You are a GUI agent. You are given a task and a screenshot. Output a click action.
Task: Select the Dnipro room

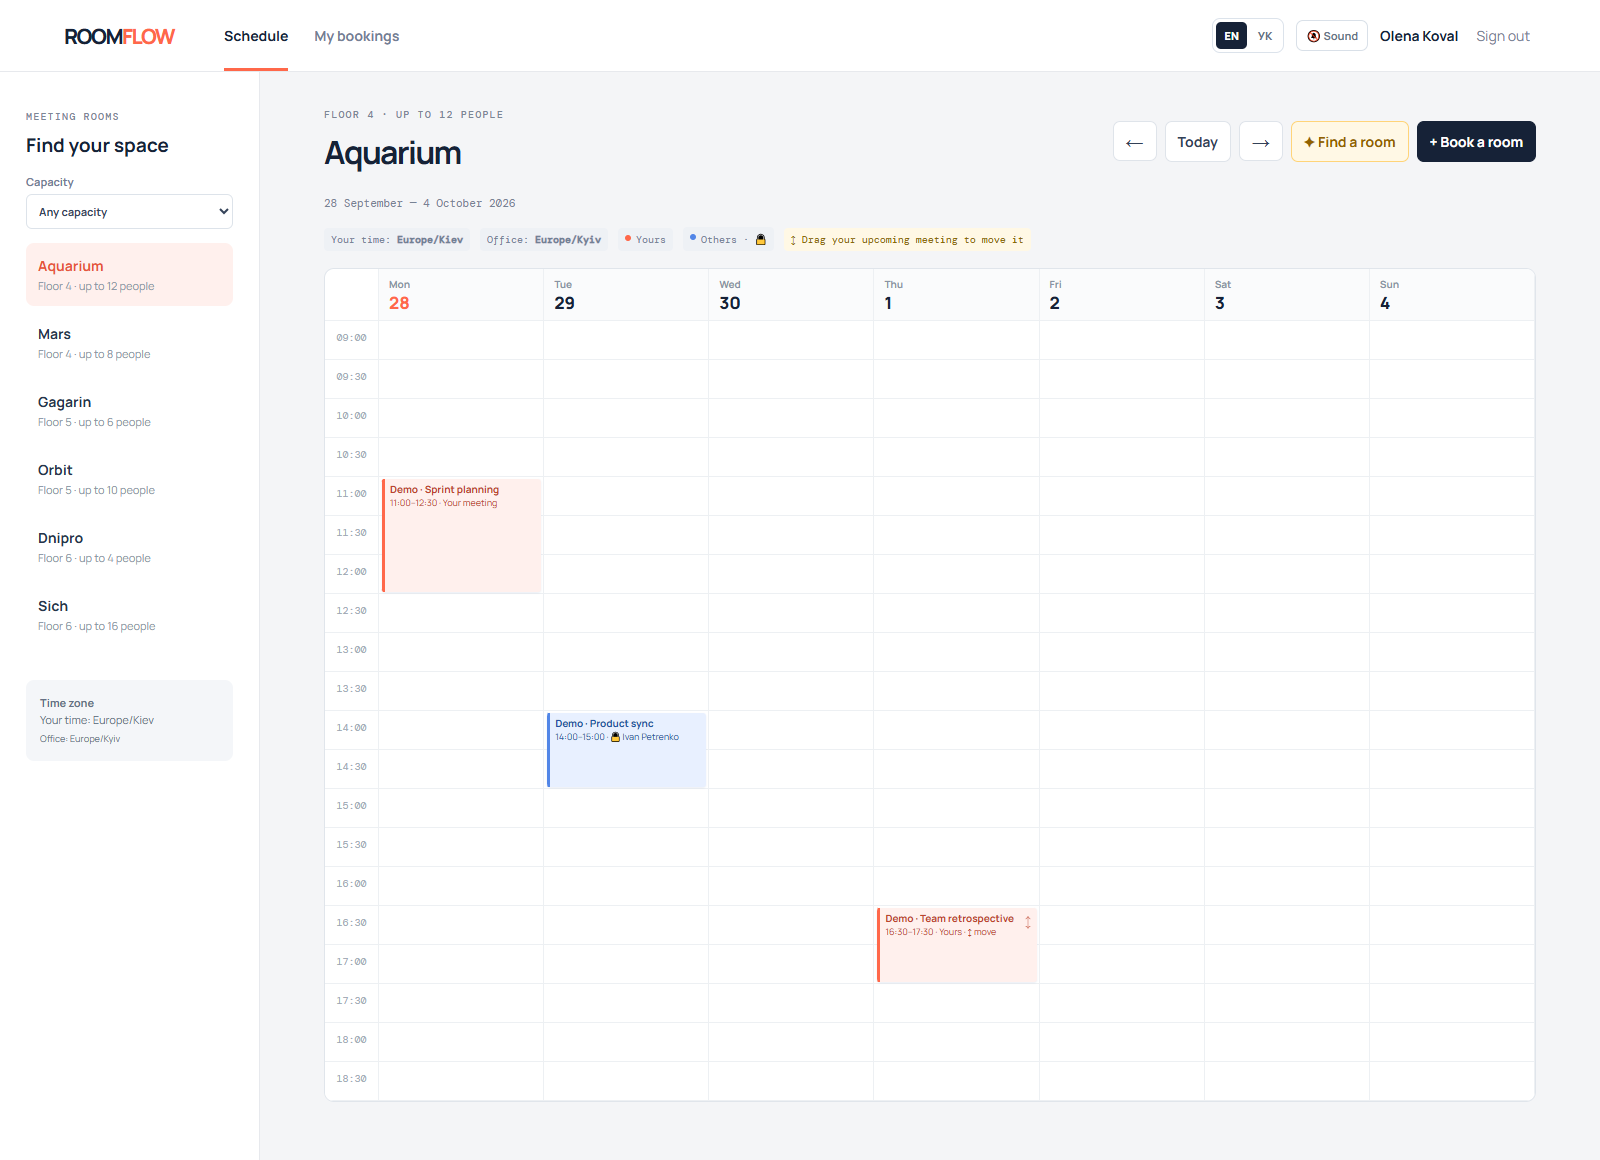129,547
